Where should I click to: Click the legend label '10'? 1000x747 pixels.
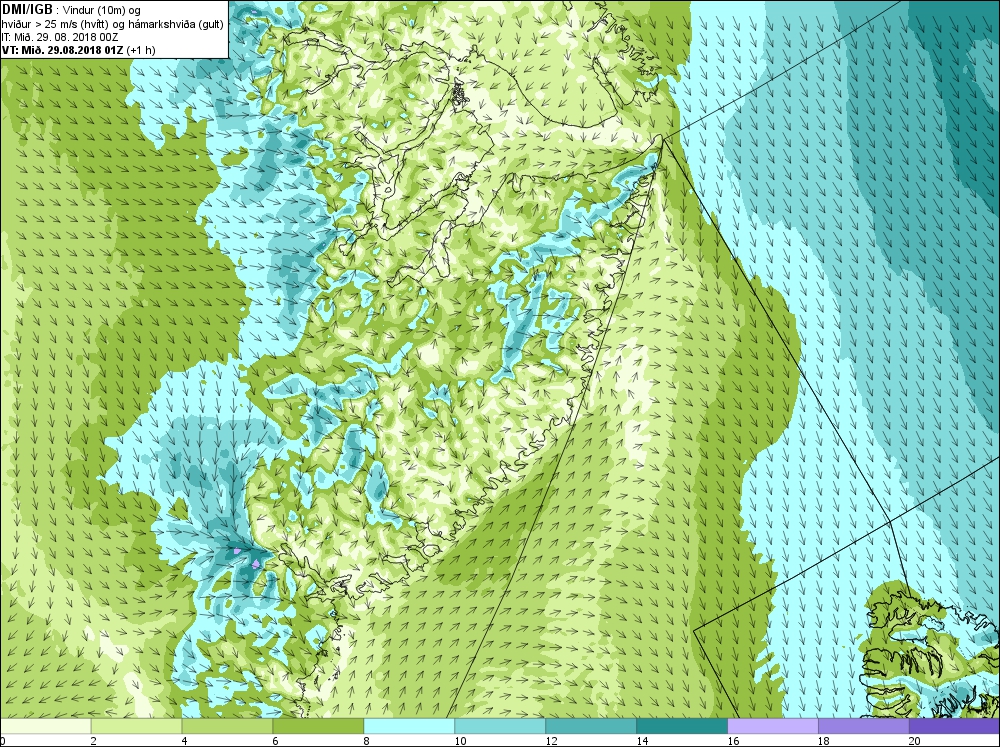[x=460, y=741]
